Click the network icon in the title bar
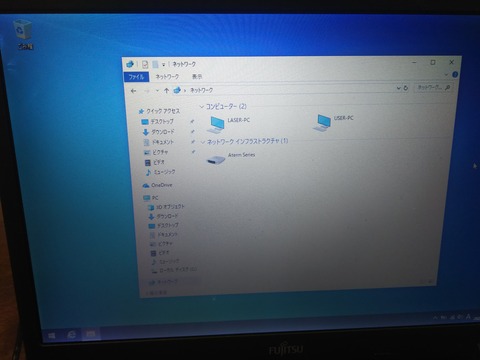The image size is (480, 360). 130,64
